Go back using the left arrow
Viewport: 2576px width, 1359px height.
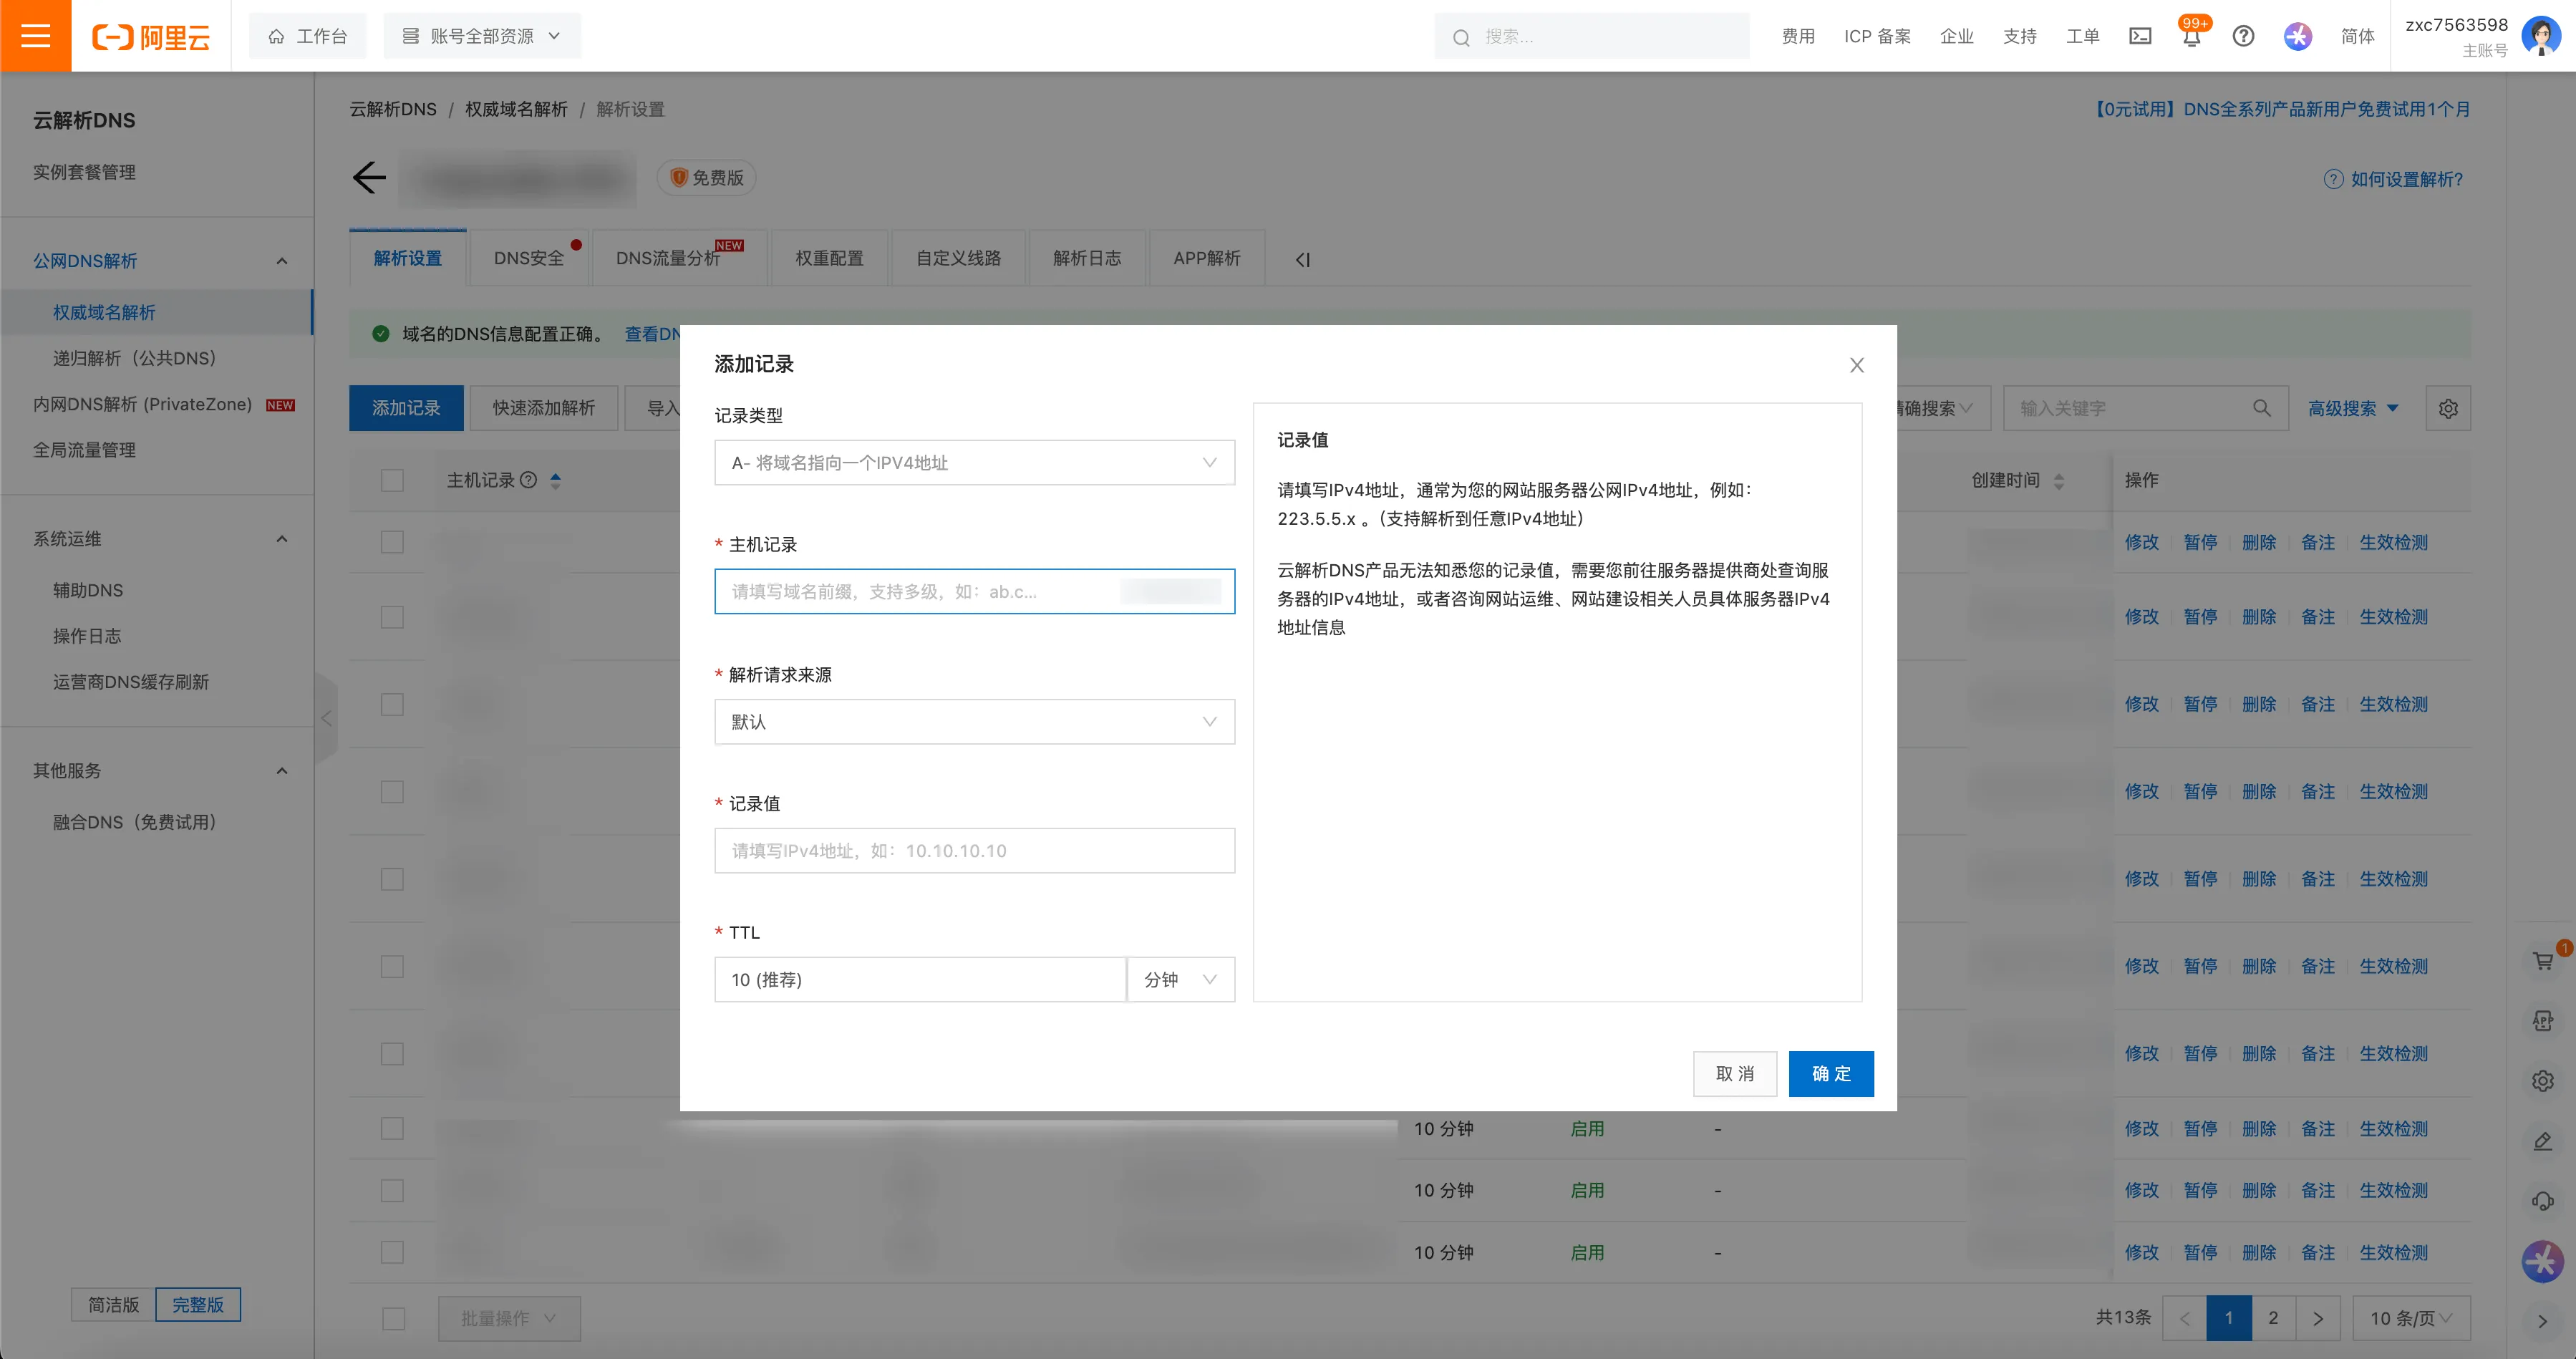point(369,178)
